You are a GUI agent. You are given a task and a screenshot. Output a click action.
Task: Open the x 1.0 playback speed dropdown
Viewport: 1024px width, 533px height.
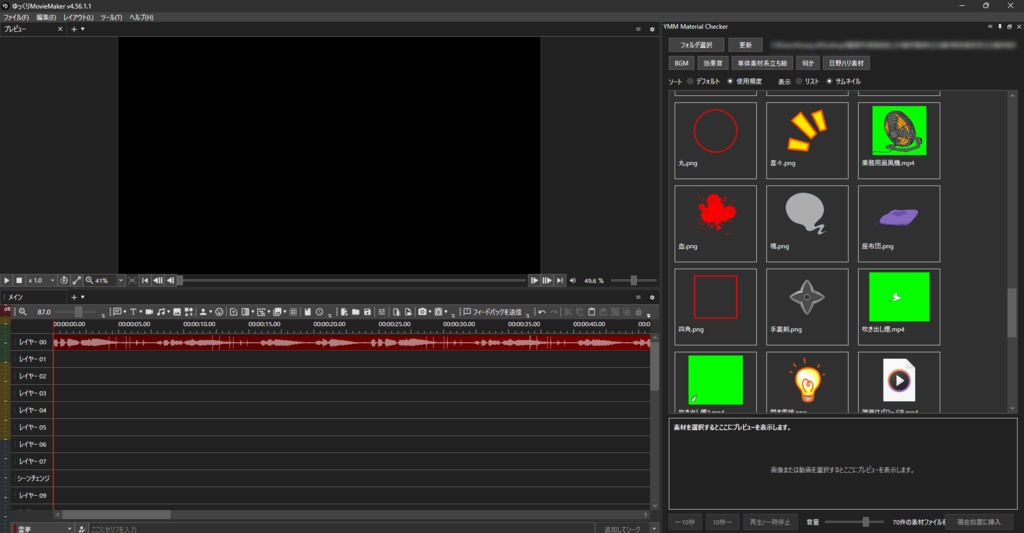click(41, 280)
